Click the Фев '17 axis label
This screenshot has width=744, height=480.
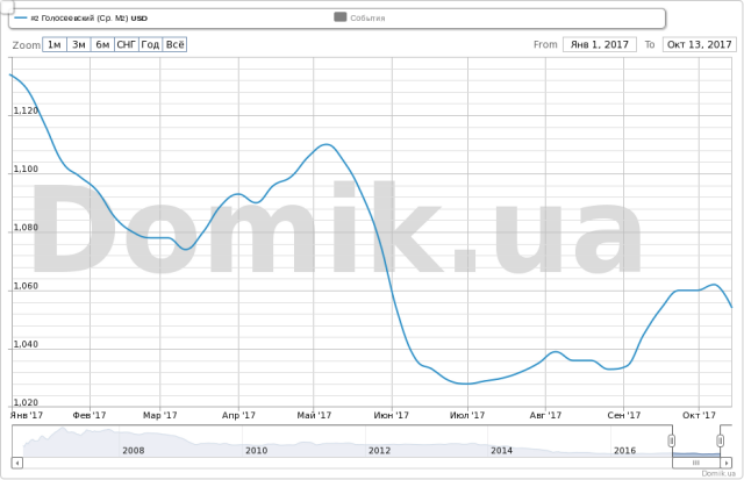tap(89, 415)
